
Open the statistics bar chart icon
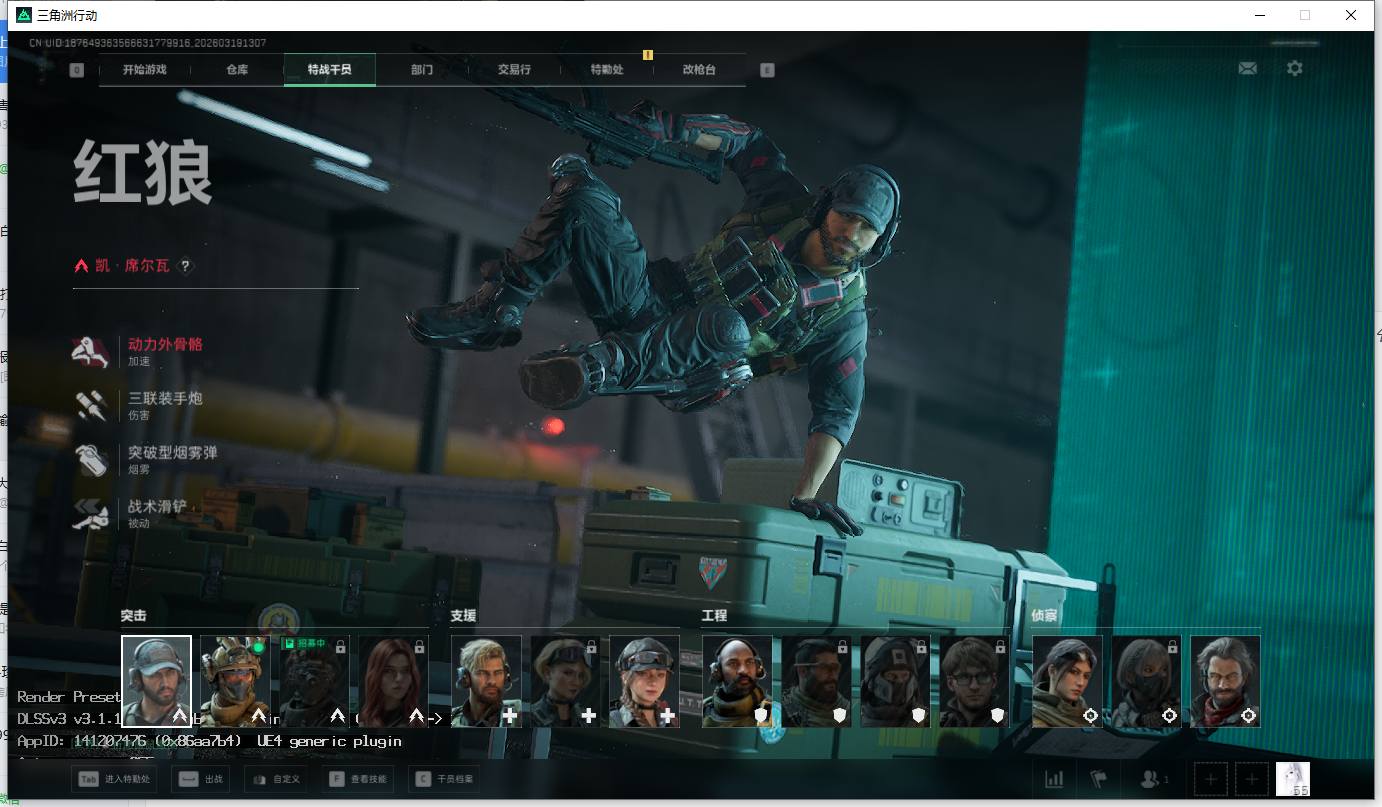[1054, 779]
